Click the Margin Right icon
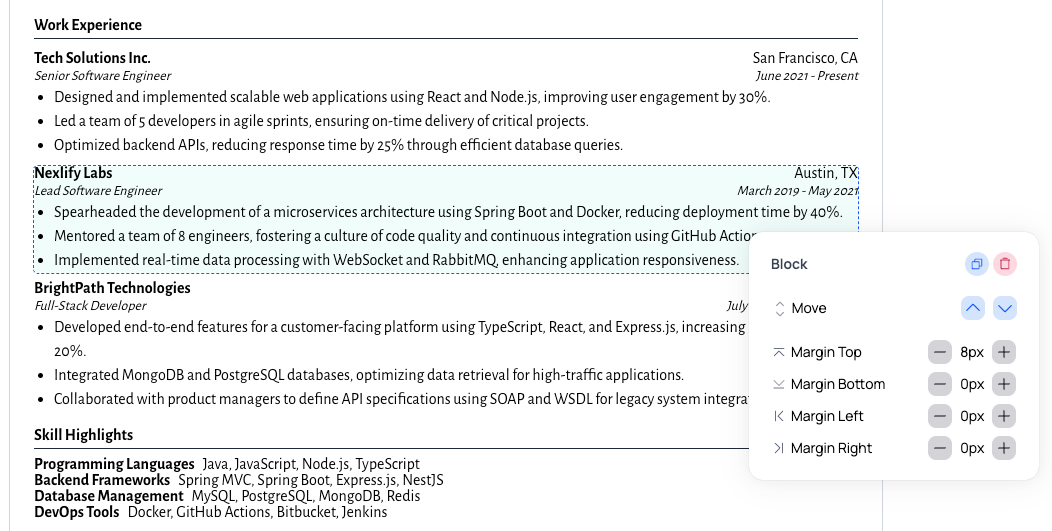The height and width of the screenshot is (531, 1052). 779,448
